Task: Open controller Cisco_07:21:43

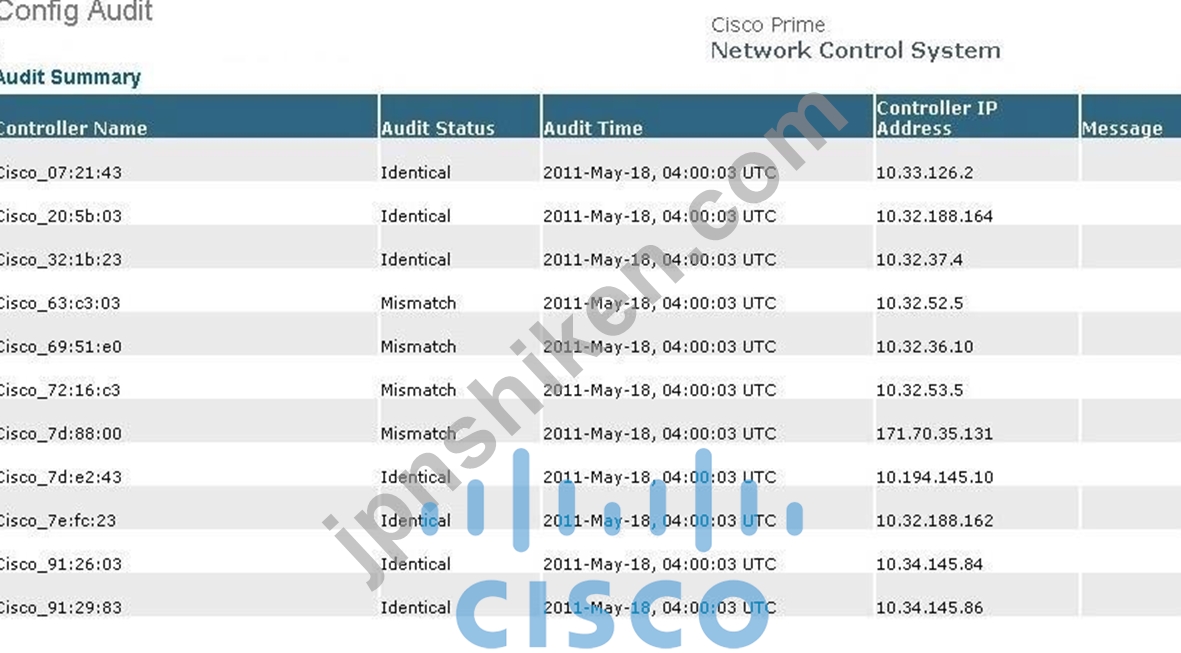Action: click(x=60, y=172)
